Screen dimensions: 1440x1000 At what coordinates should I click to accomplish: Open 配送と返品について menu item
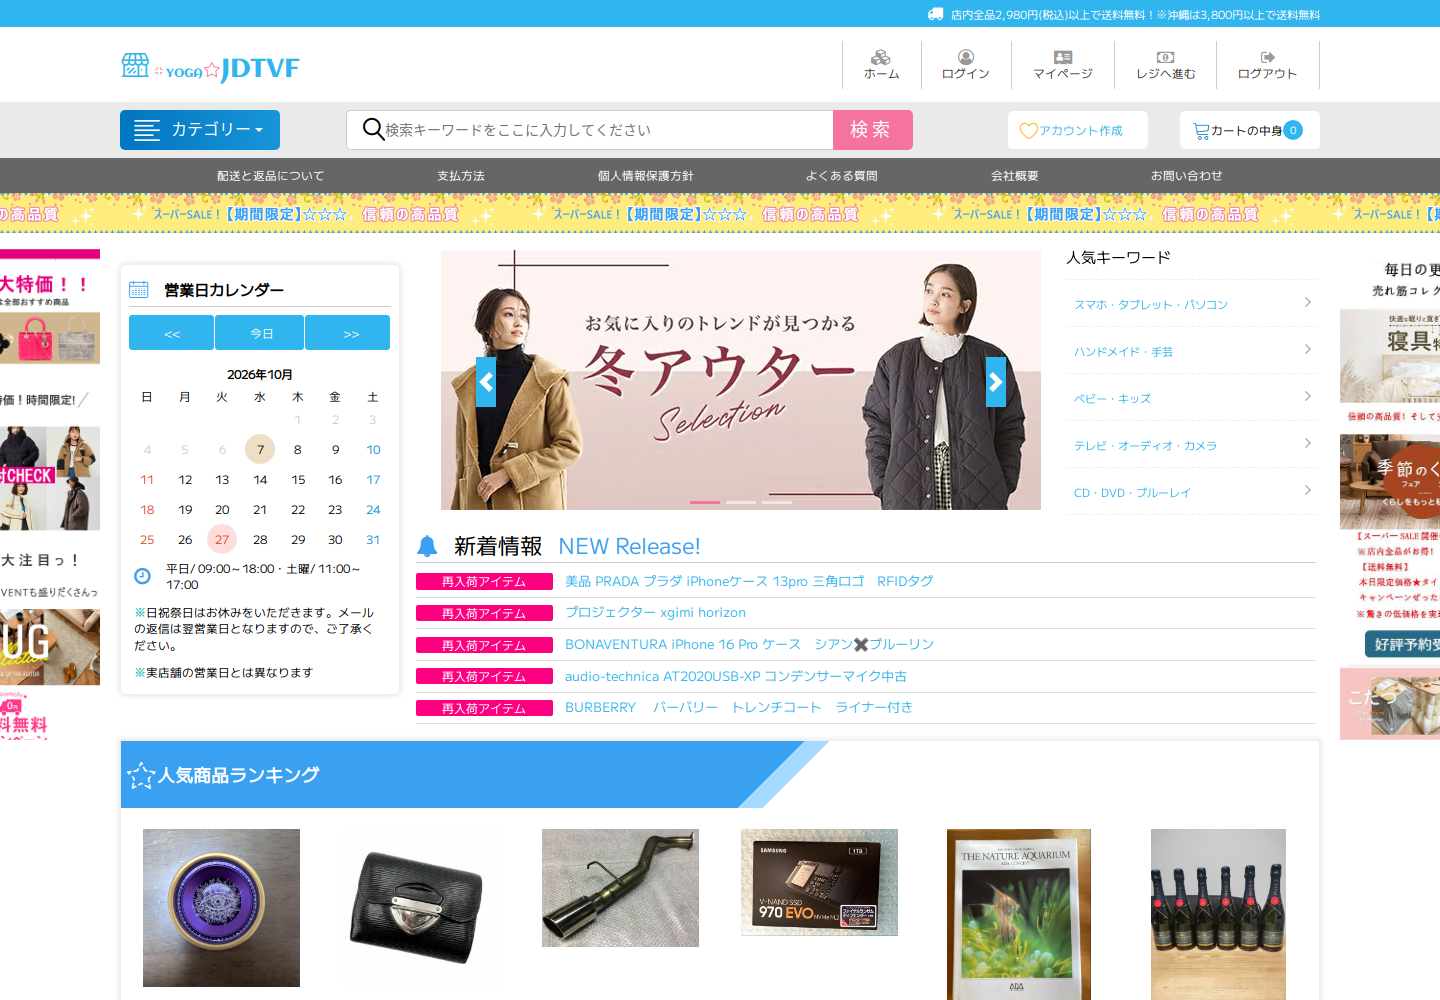(x=271, y=176)
